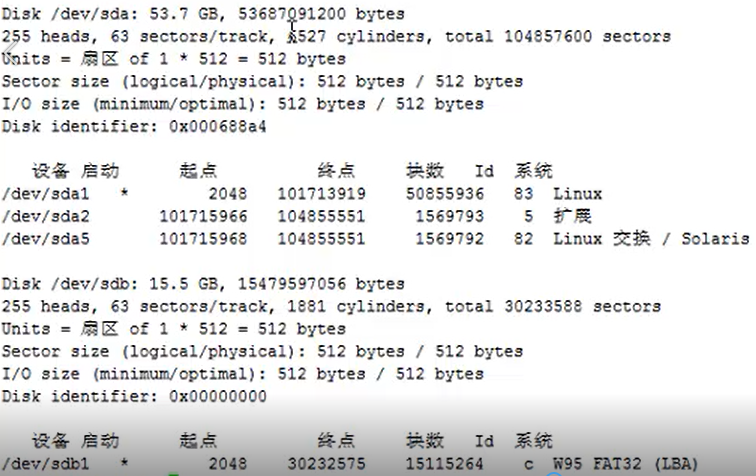Select end sector 30232575
This screenshot has height=476, width=756.
click(x=326, y=464)
